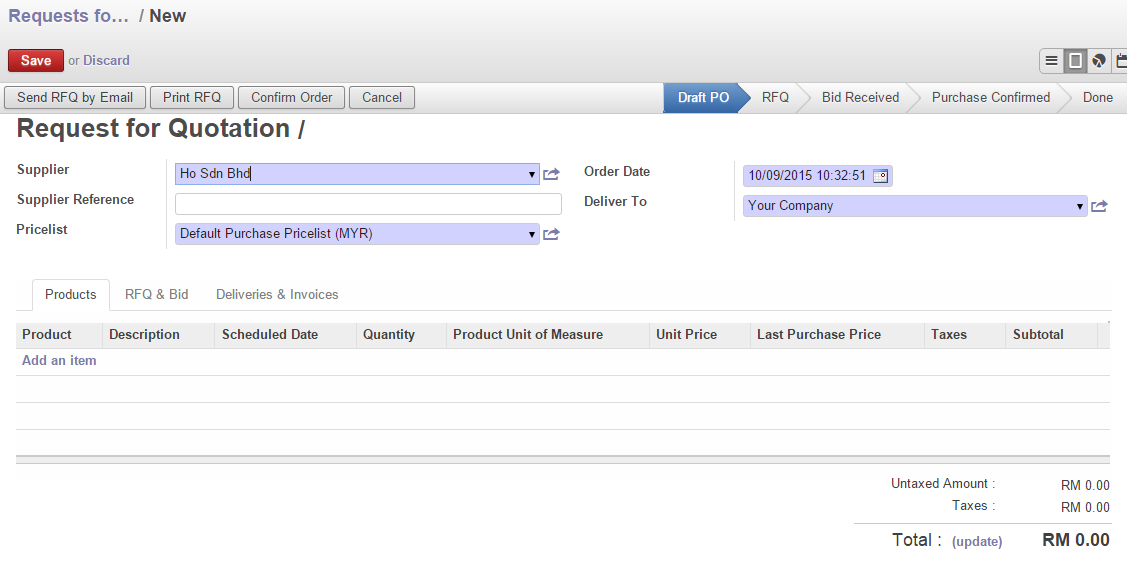
Task: Expand the Supplier dropdown arrow
Action: click(532, 174)
